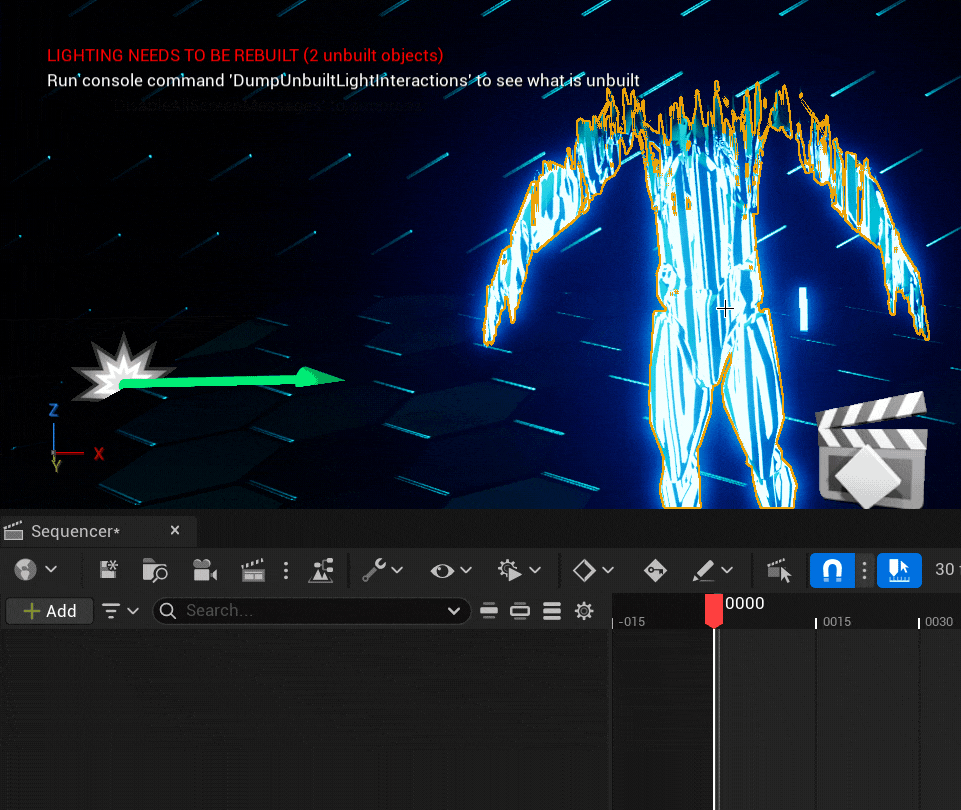Image resolution: width=961 pixels, height=810 pixels.
Task: Open the wrench Actions menu
Action: click(x=373, y=570)
